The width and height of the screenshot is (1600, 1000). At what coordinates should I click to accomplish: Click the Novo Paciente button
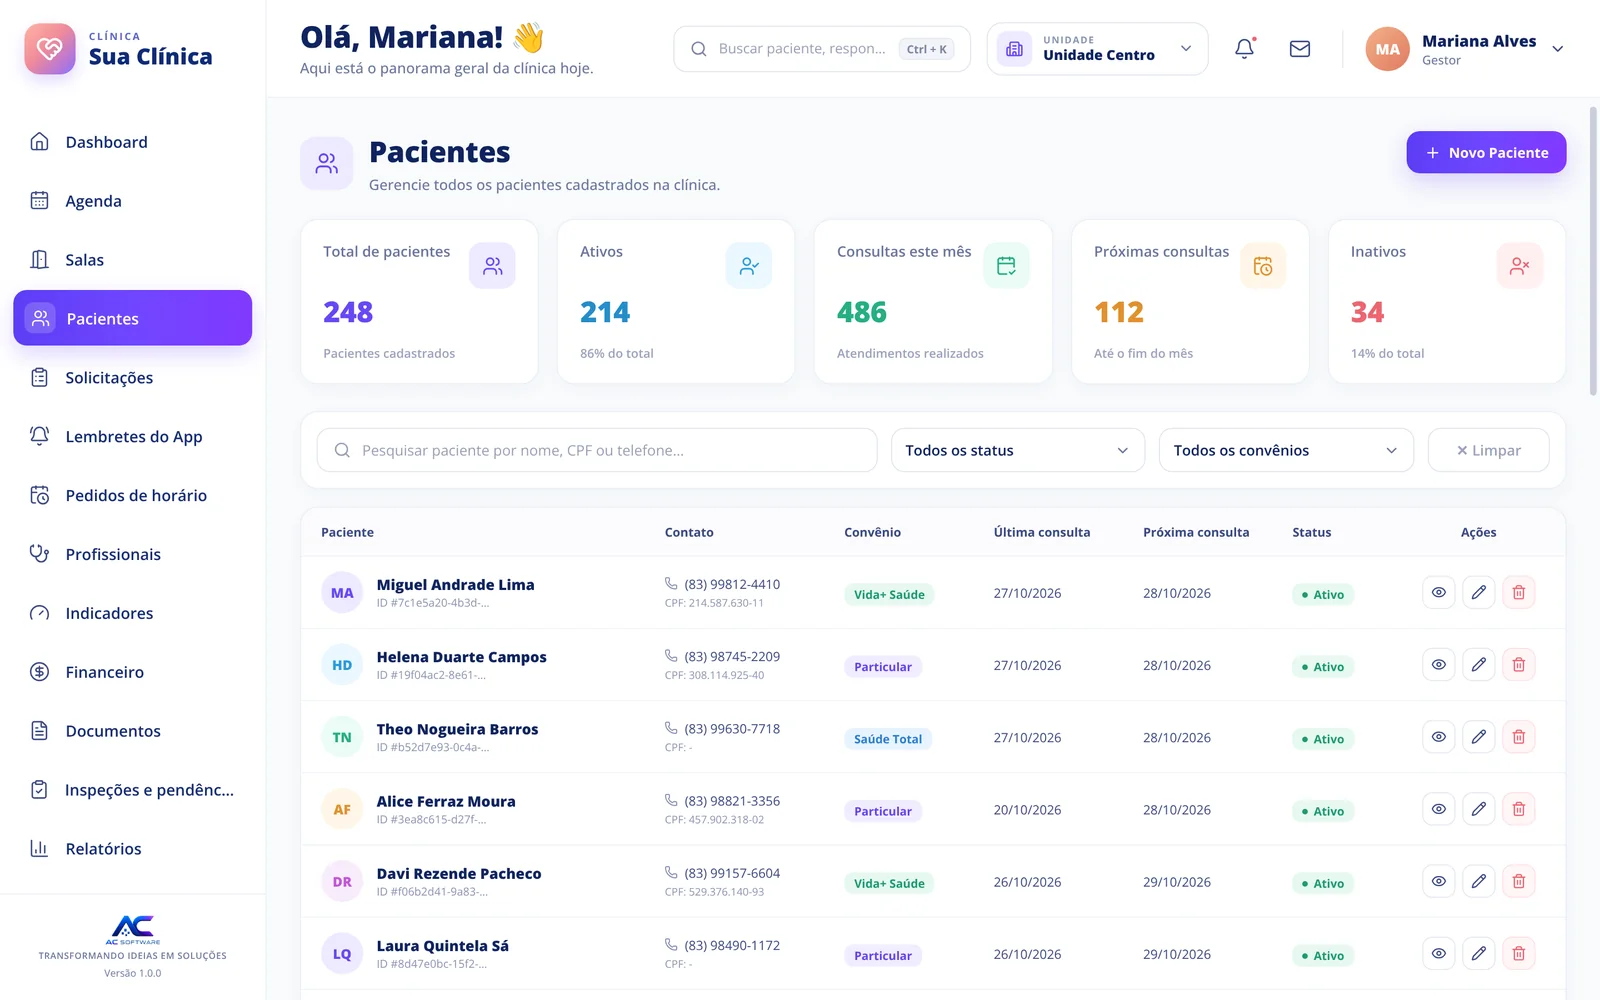point(1486,152)
